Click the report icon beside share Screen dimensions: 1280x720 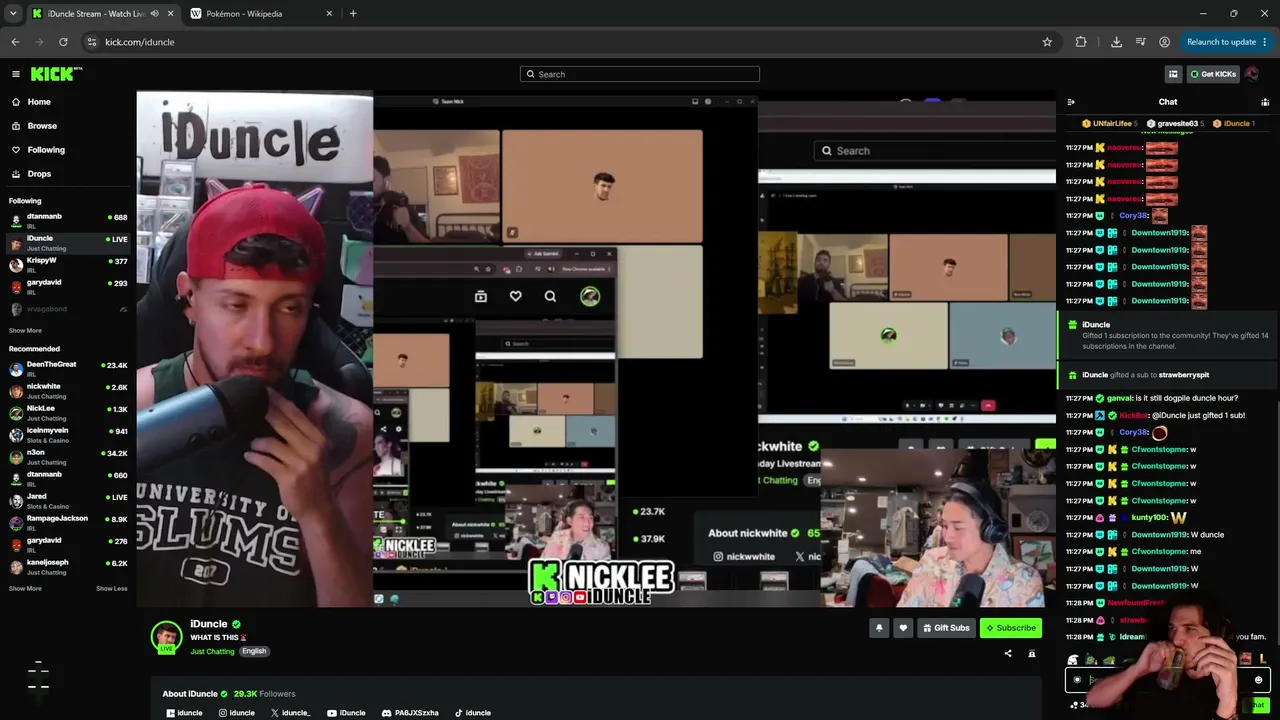[1032, 654]
